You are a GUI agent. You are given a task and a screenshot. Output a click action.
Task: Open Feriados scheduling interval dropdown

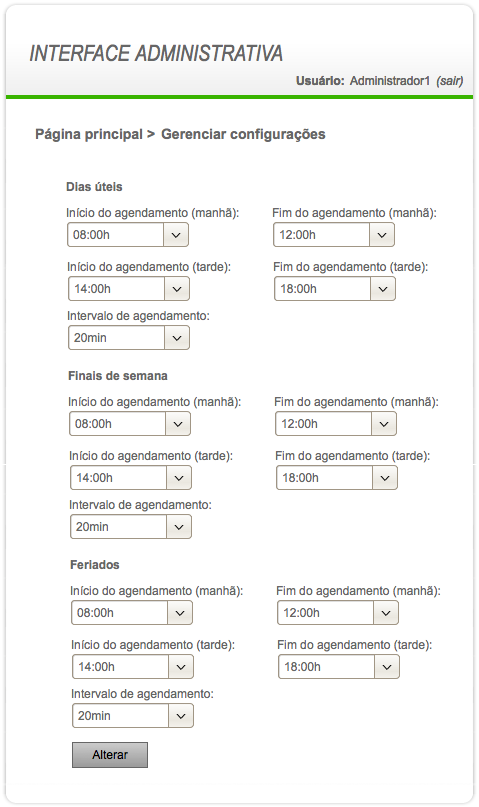pyautogui.click(x=133, y=716)
